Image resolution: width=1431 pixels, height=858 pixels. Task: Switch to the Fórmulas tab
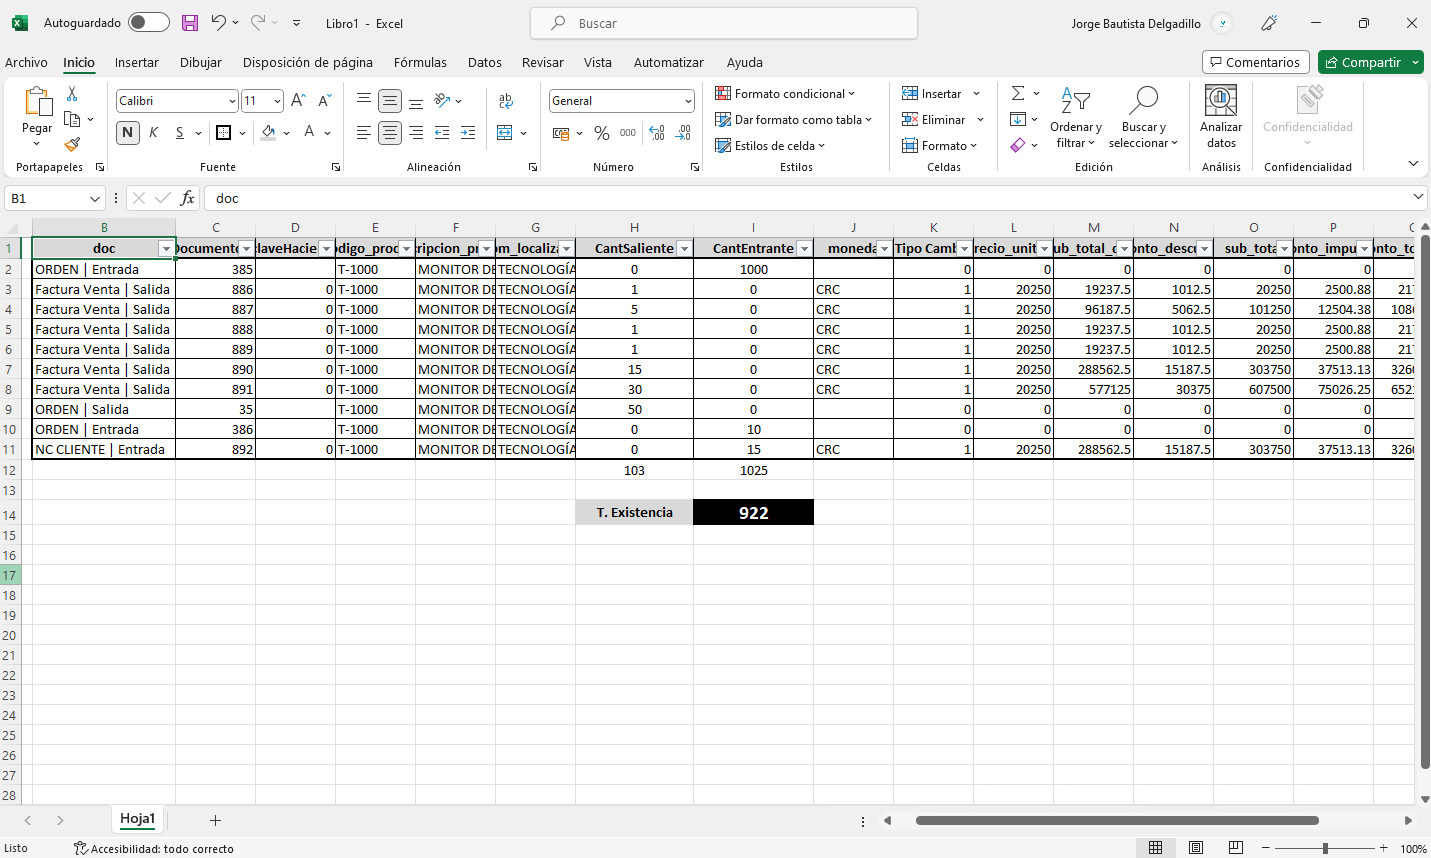(420, 62)
